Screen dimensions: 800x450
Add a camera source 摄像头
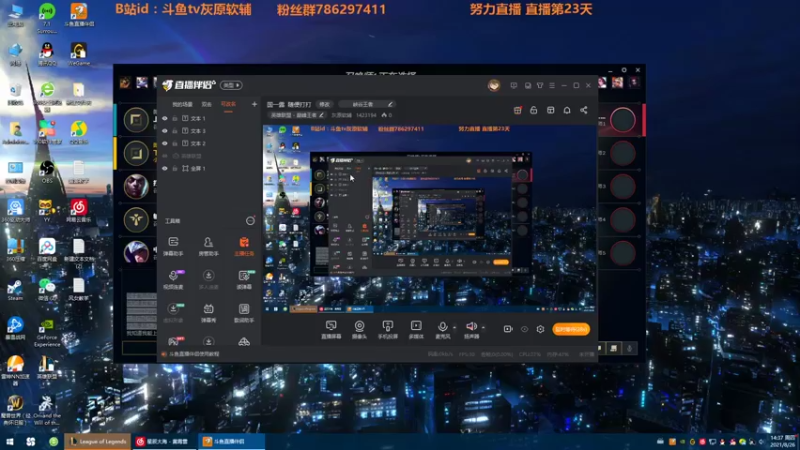coord(359,330)
